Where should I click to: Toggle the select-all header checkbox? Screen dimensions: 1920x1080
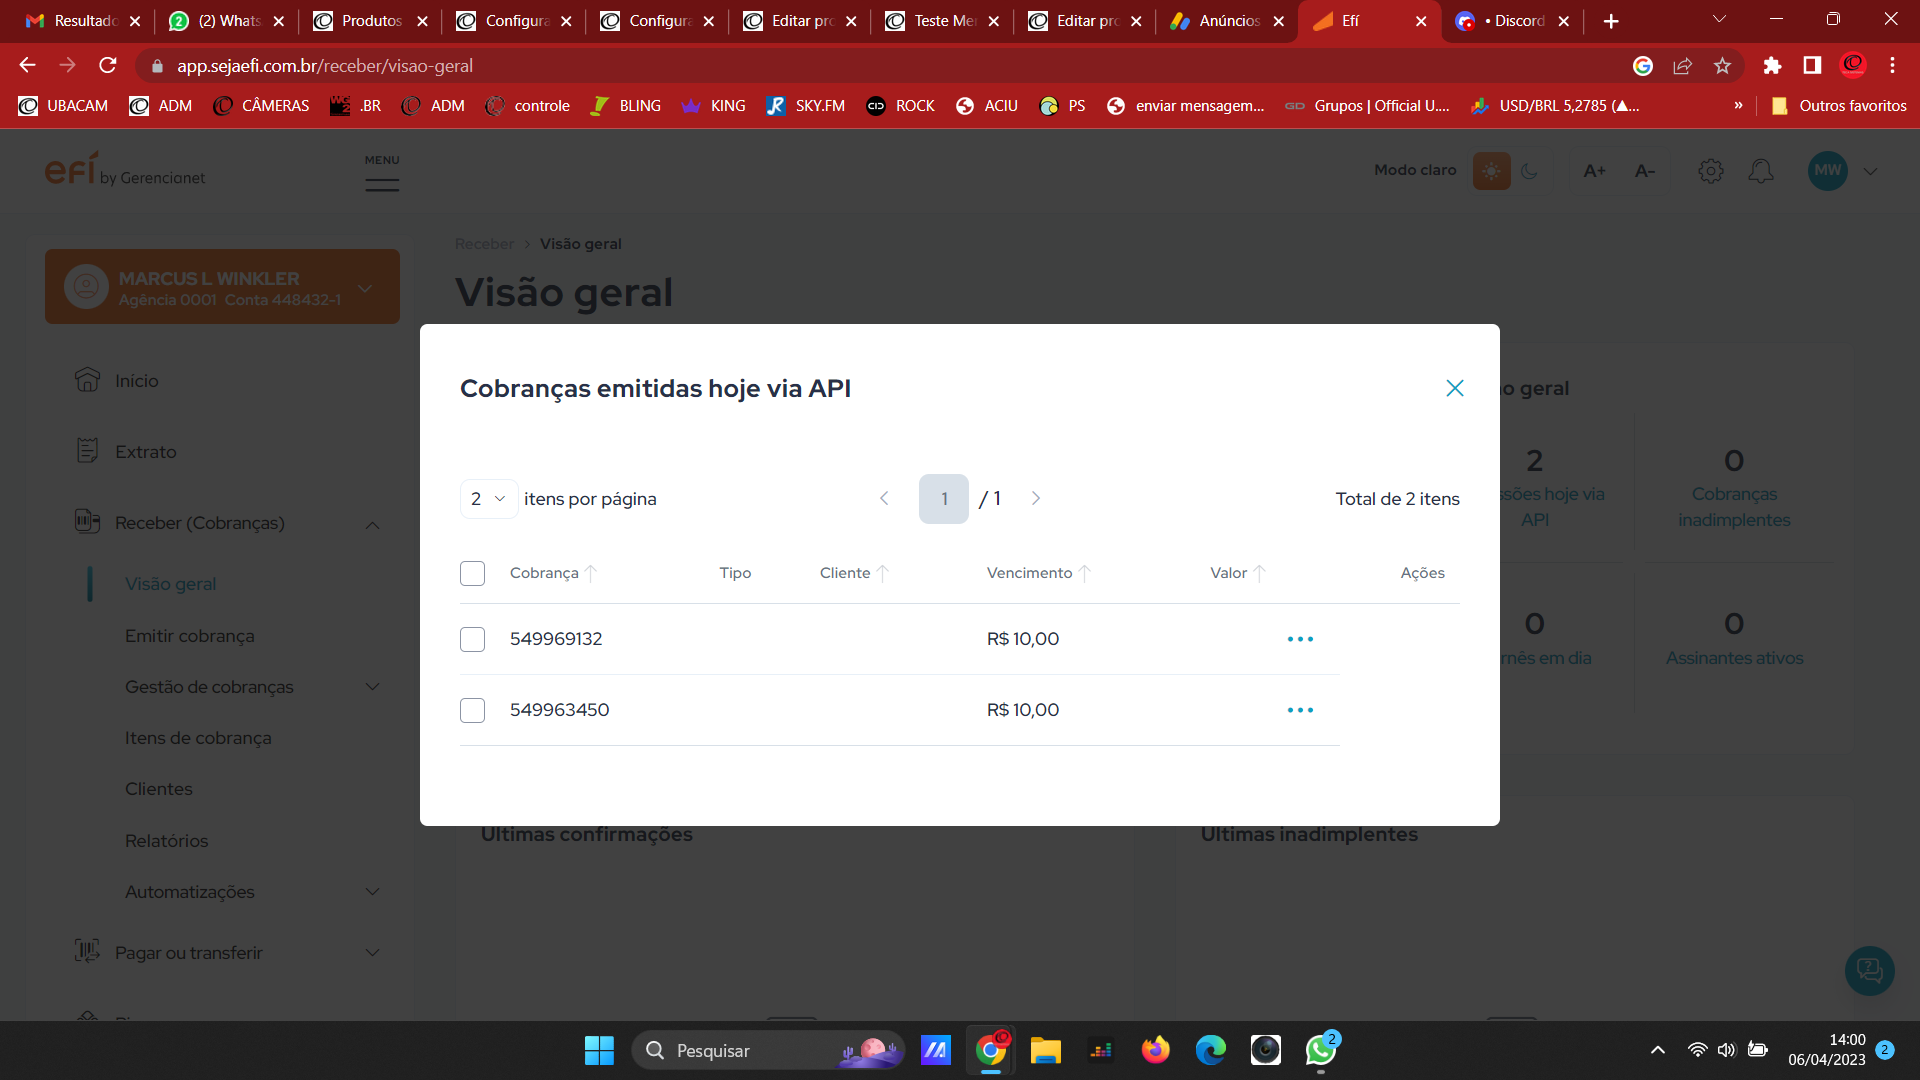click(x=472, y=572)
